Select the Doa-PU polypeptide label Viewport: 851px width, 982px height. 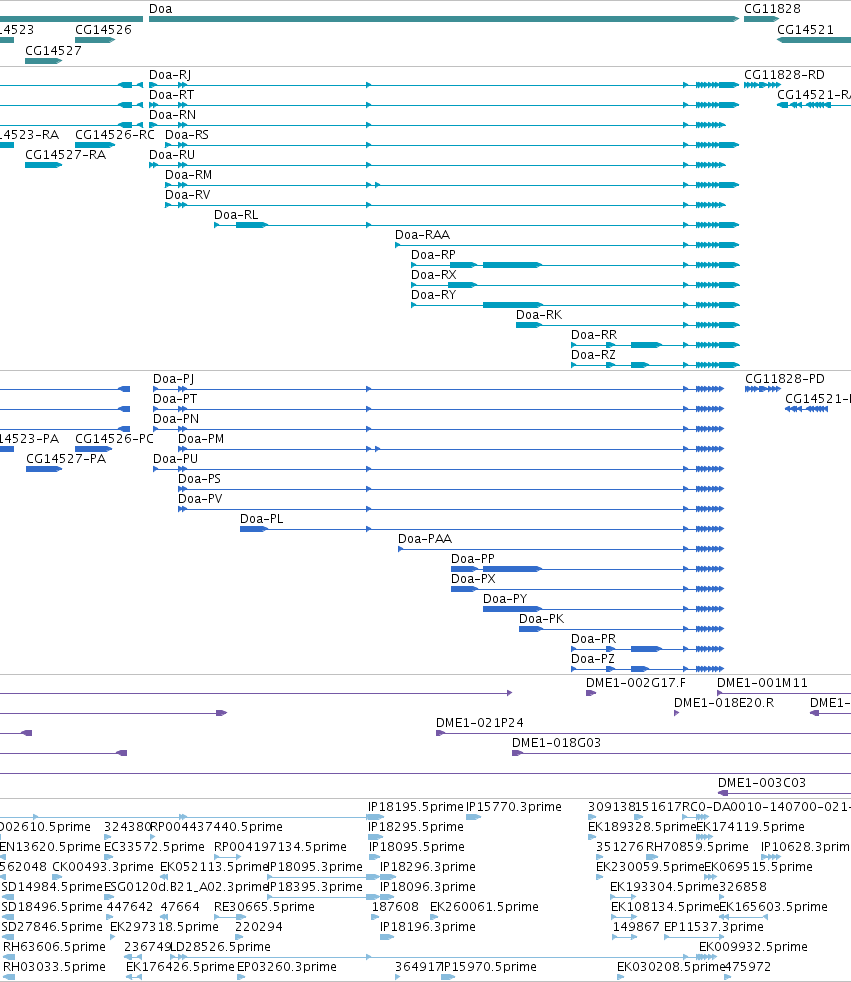pyautogui.click(x=175, y=459)
